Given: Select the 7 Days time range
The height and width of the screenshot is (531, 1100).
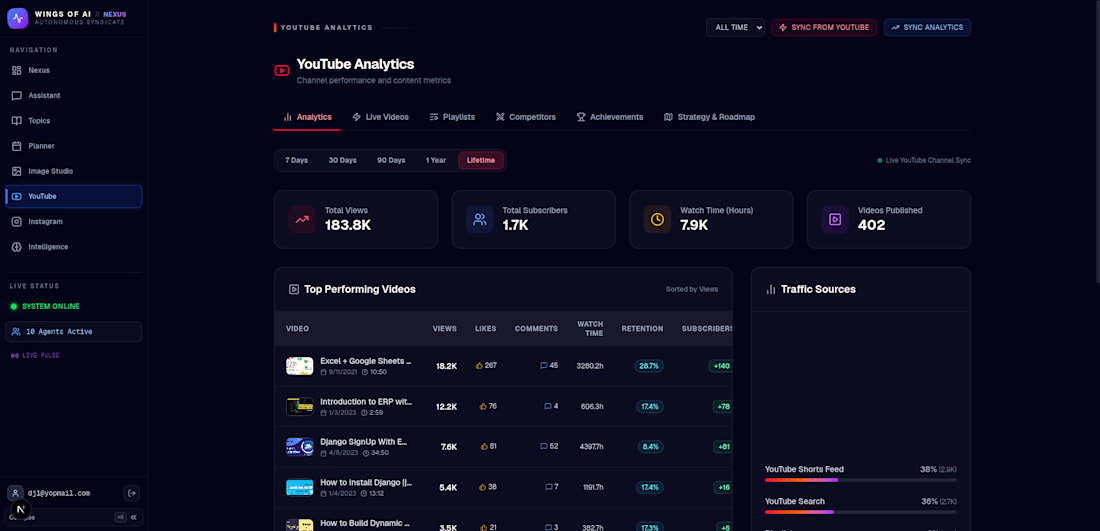Looking at the screenshot, I should tap(296, 161).
